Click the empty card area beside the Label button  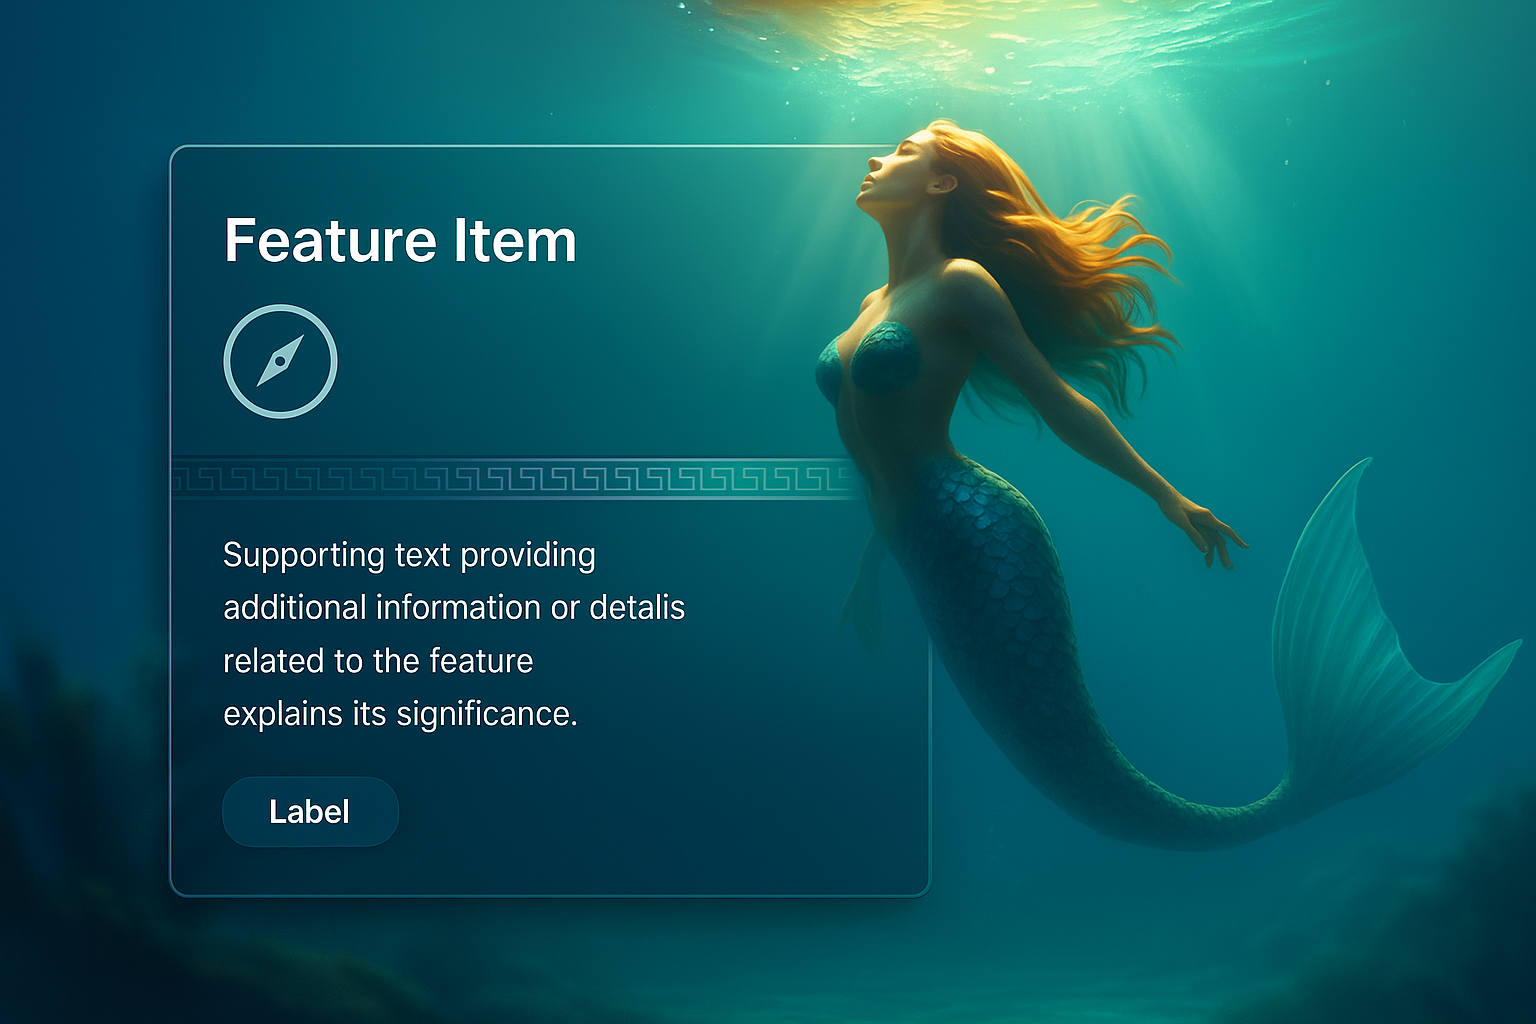660,811
